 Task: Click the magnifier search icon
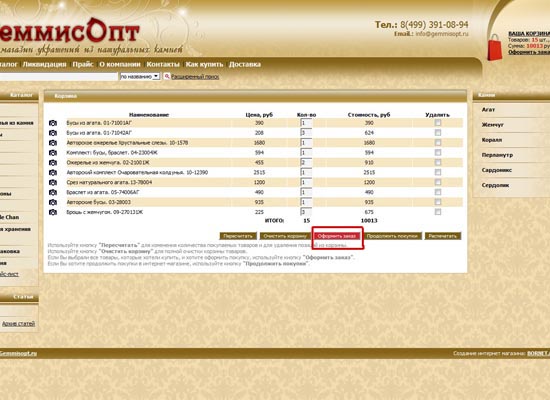tap(167, 76)
